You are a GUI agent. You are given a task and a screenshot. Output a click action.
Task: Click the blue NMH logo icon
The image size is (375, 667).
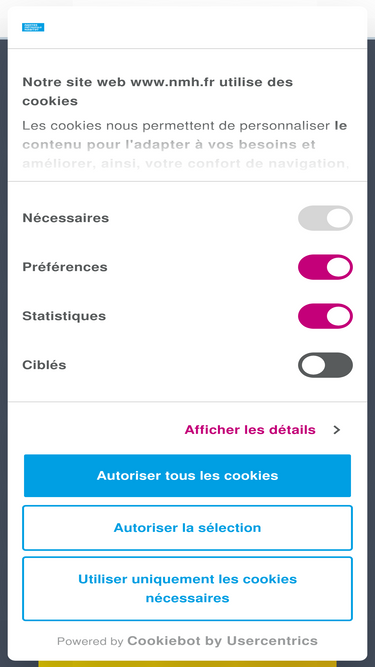tap(33, 27)
